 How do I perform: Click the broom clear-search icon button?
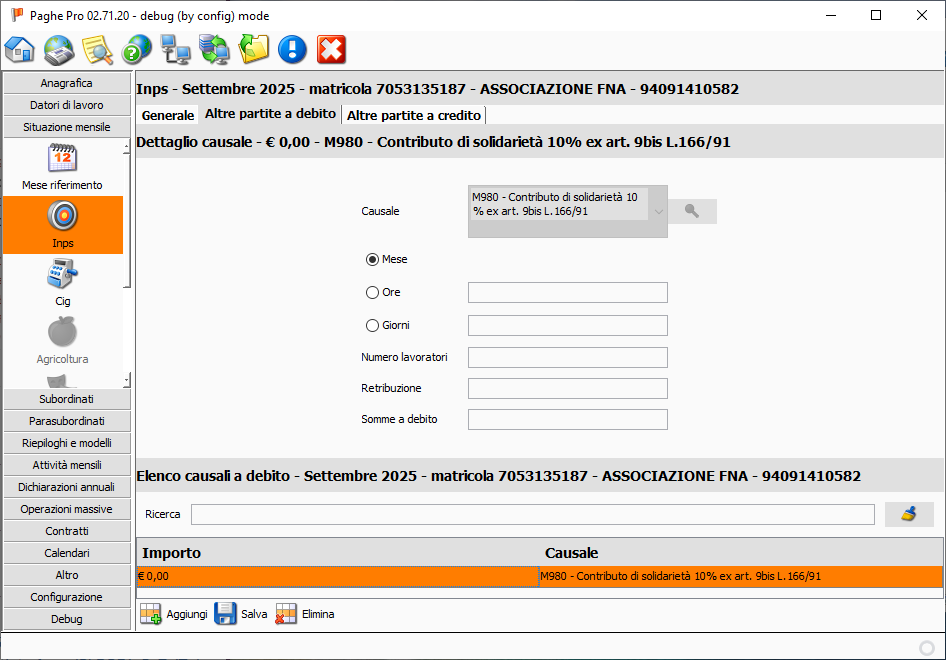click(x=909, y=514)
